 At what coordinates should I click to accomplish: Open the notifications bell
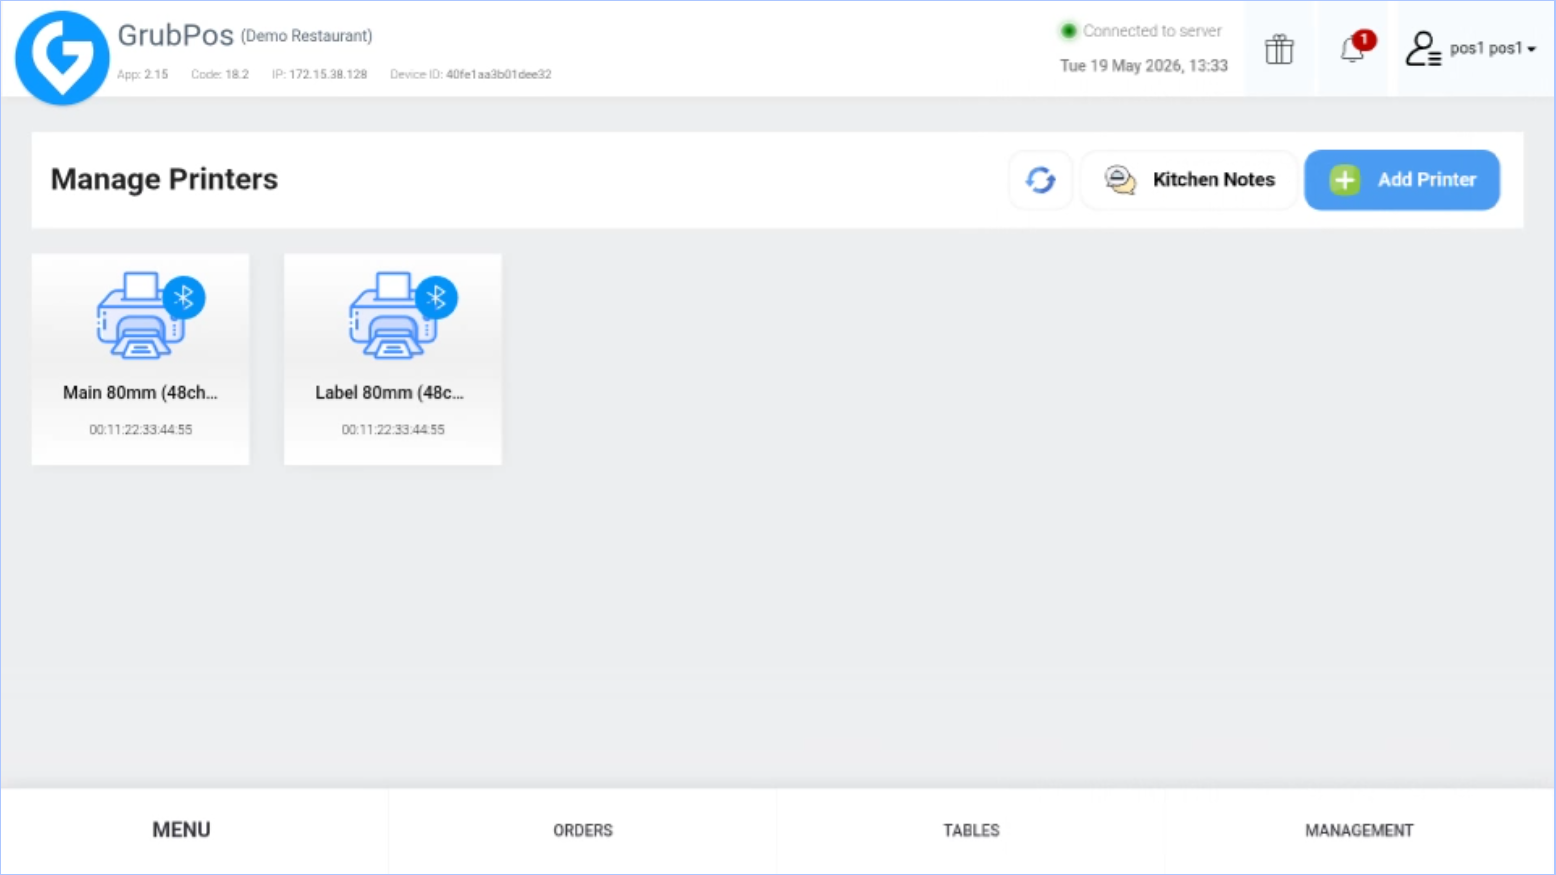pyautogui.click(x=1354, y=48)
